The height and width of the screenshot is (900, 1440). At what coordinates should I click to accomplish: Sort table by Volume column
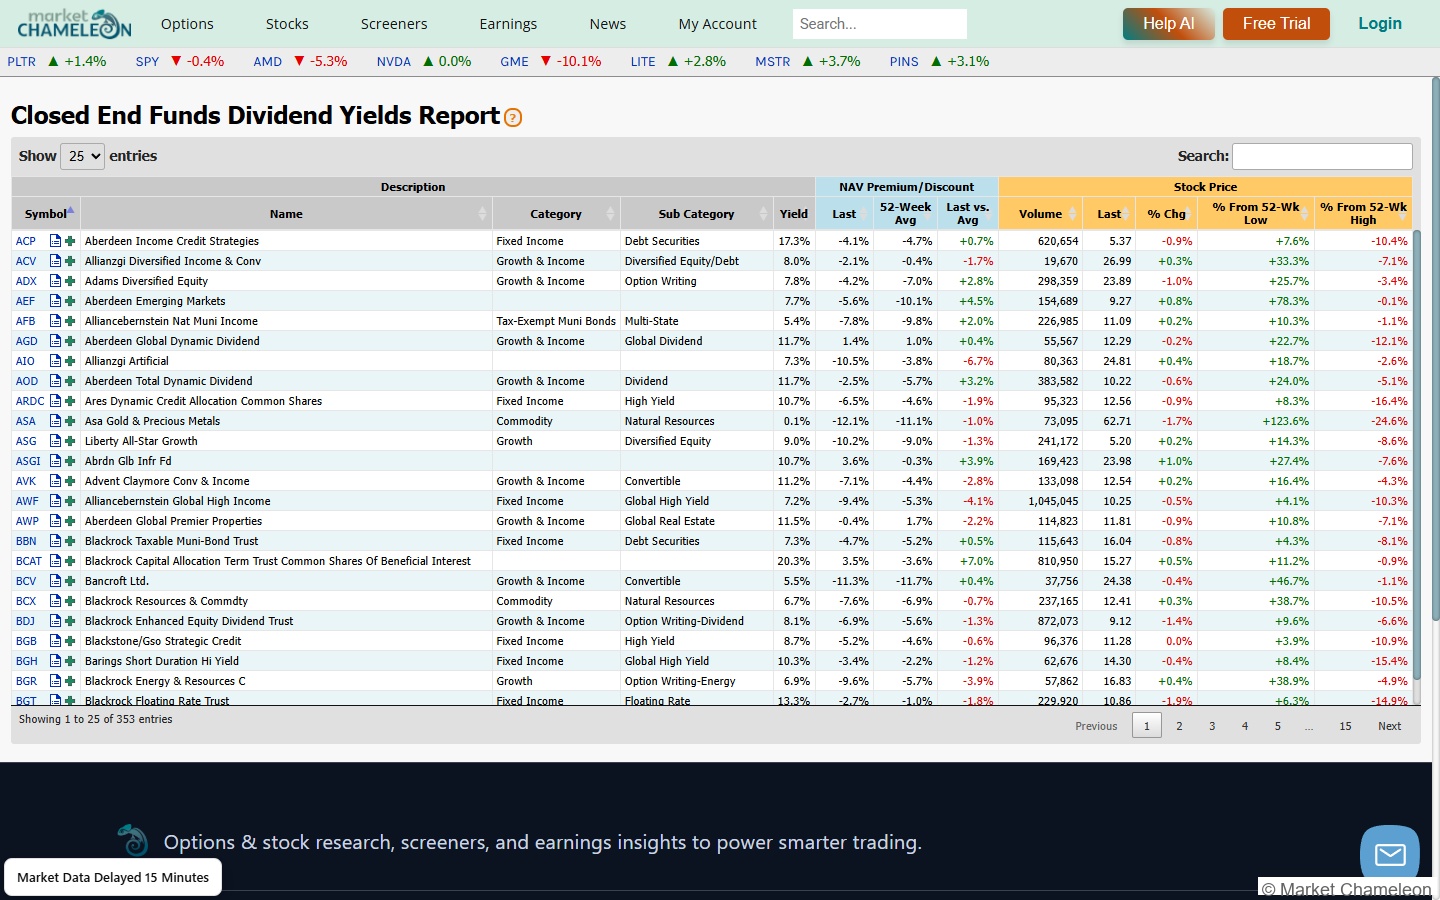pos(1041,214)
